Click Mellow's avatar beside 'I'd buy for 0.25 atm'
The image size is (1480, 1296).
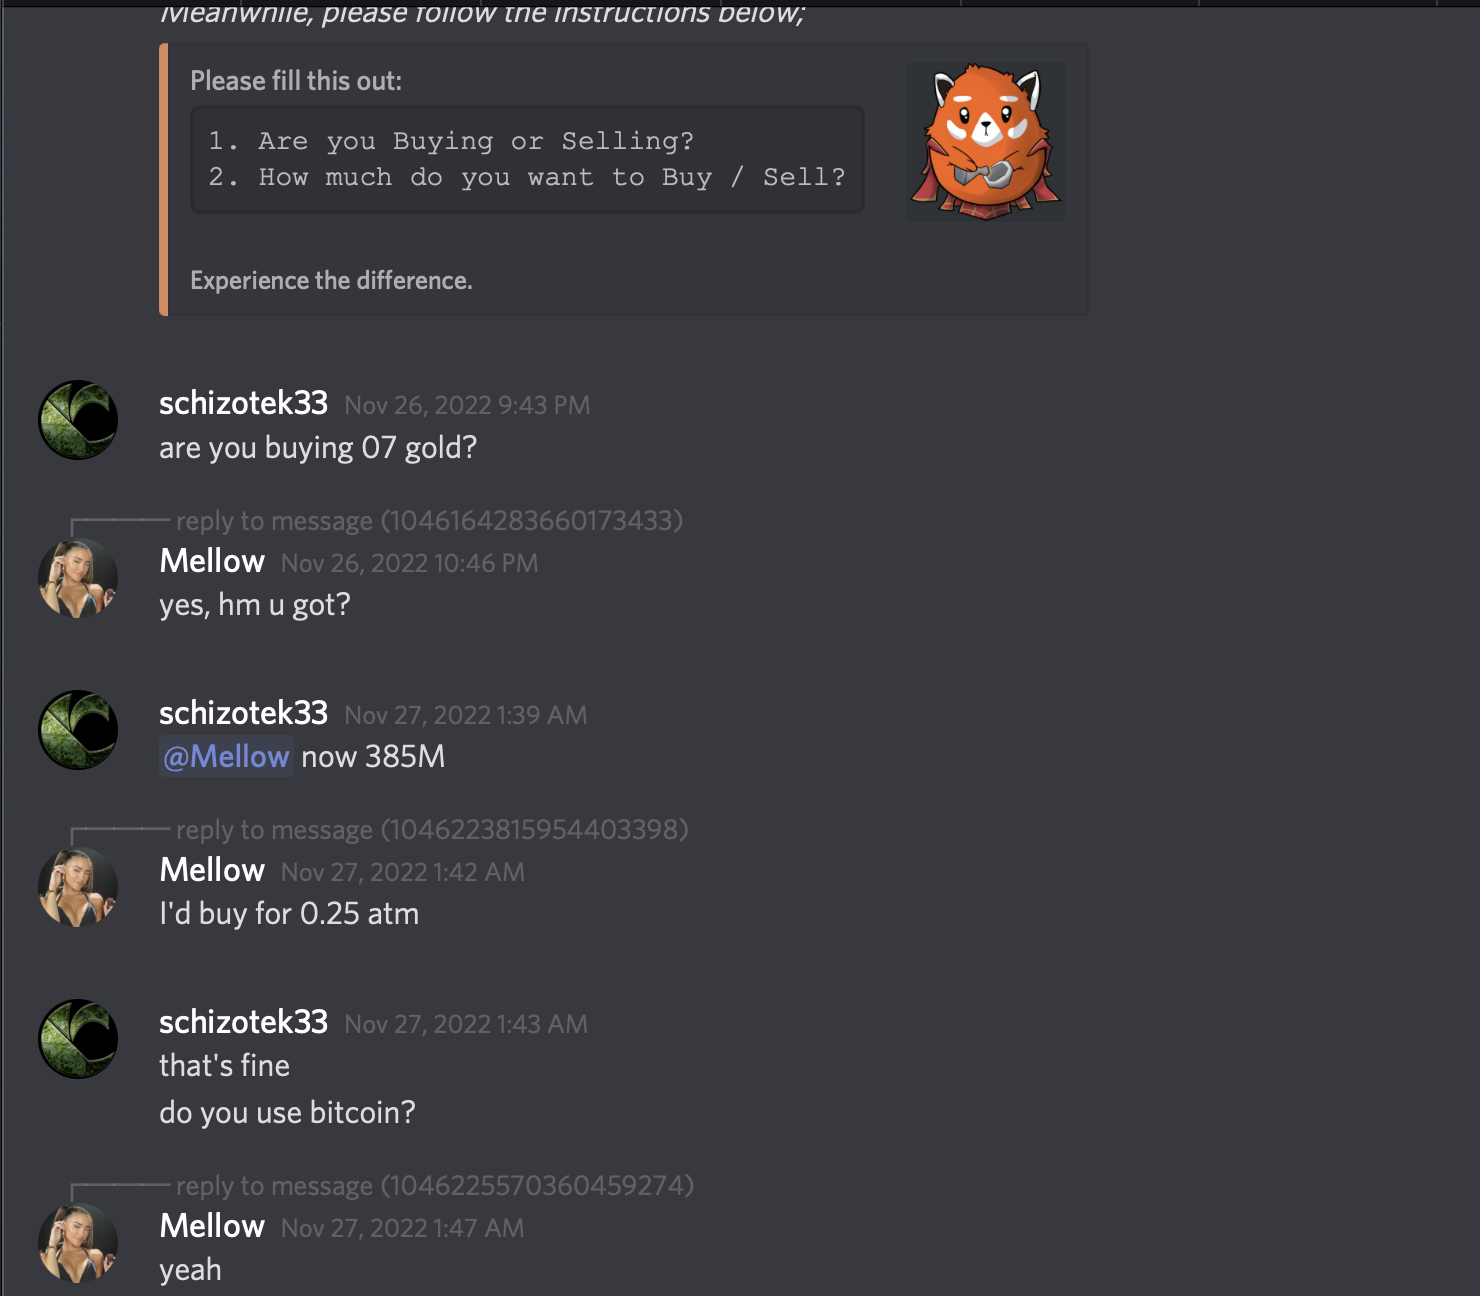click(78, 887)
